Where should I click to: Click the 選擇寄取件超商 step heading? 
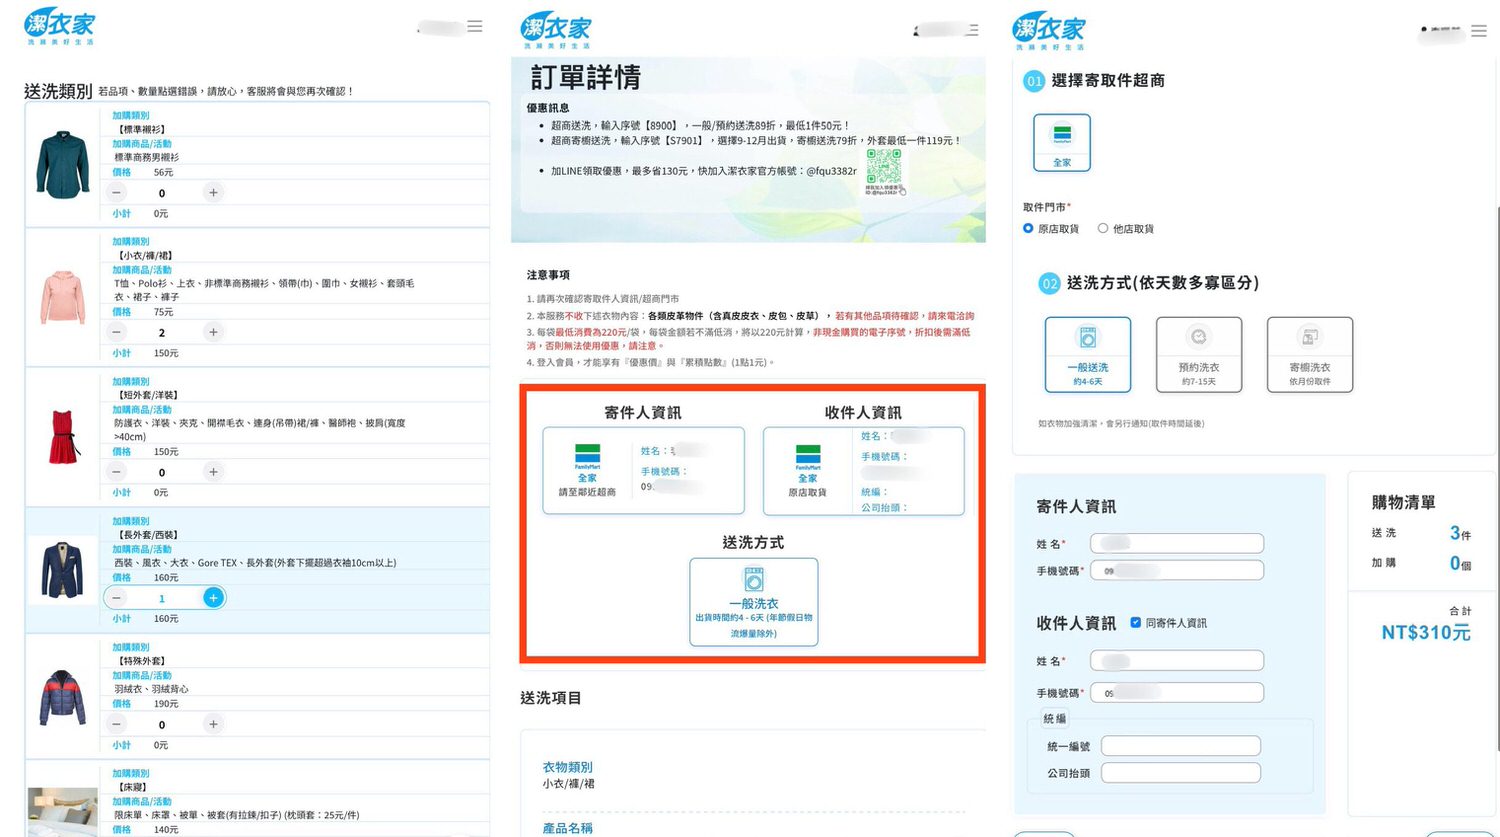point(1108,80)
